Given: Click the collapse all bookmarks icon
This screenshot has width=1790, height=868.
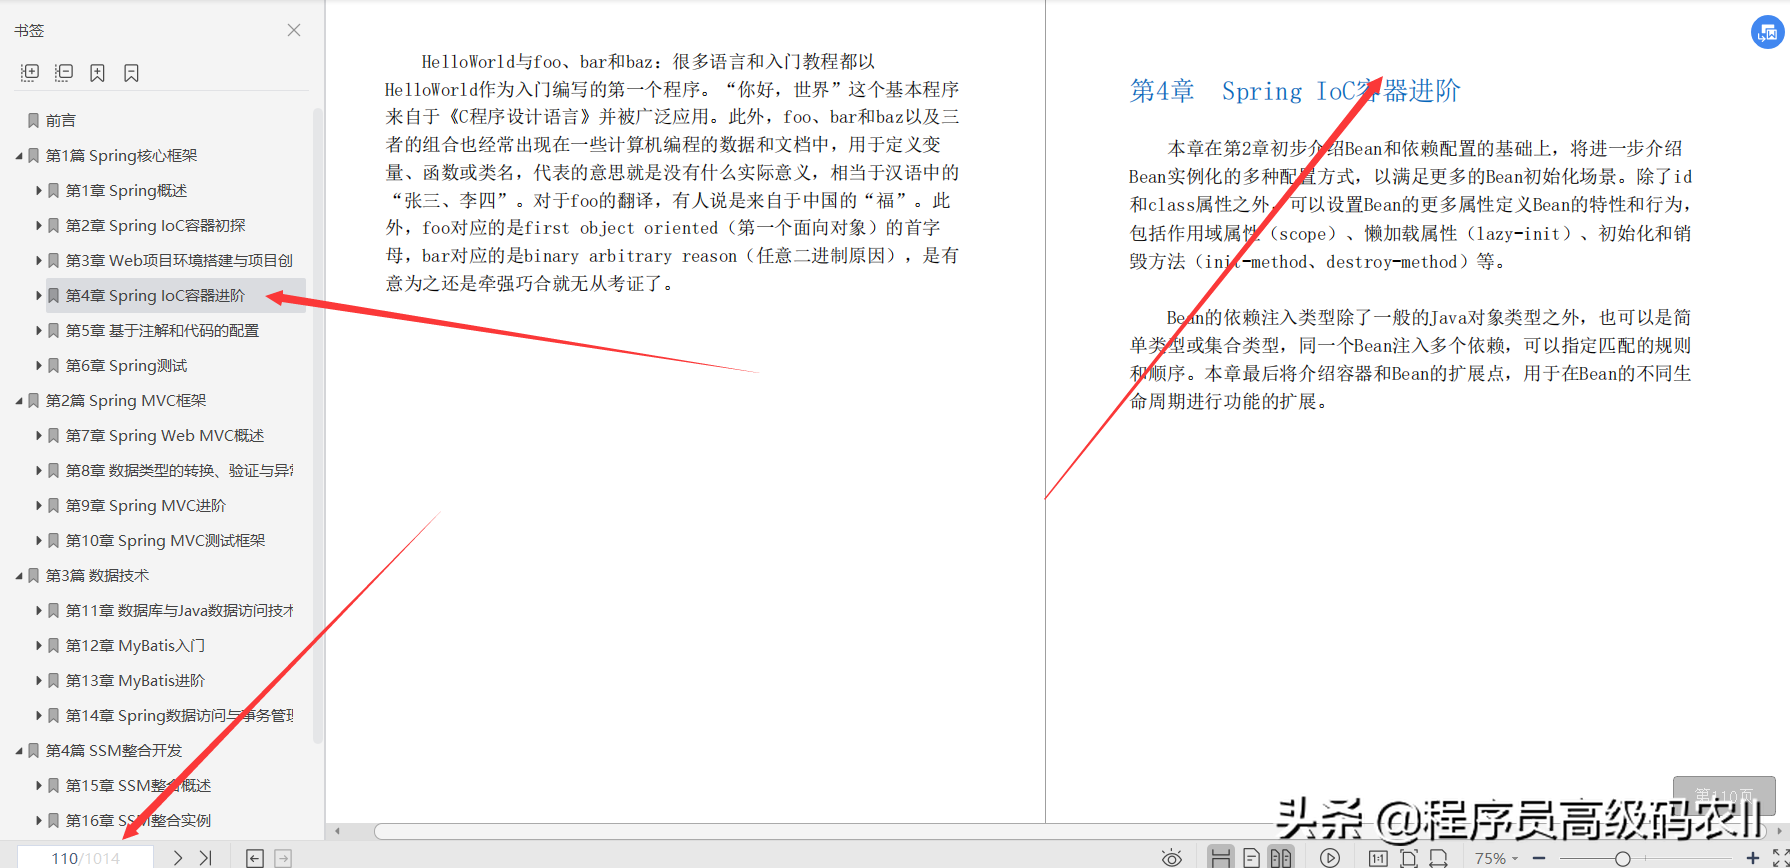Looking at the screenshot, I should pos(64,73).
